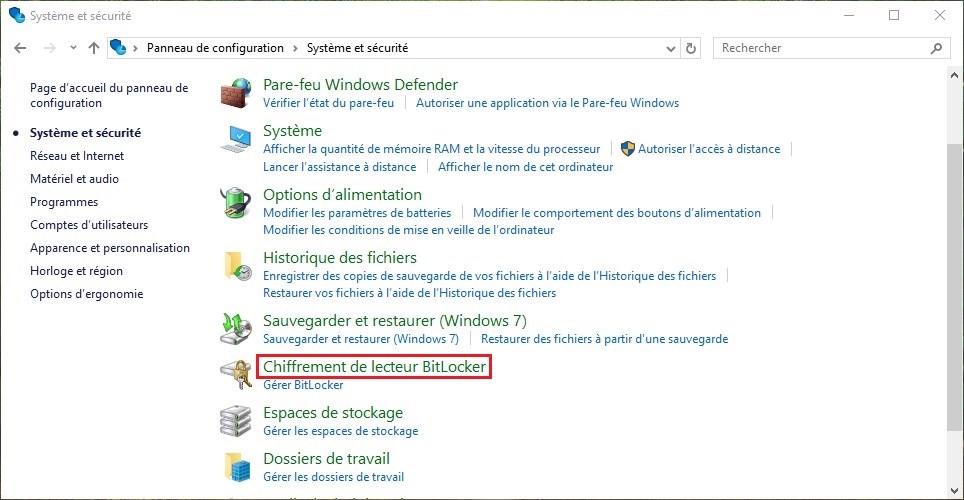Click the Système computer monitor icon
This screenshot has height=500, width=964.
(x=236, y=139)
